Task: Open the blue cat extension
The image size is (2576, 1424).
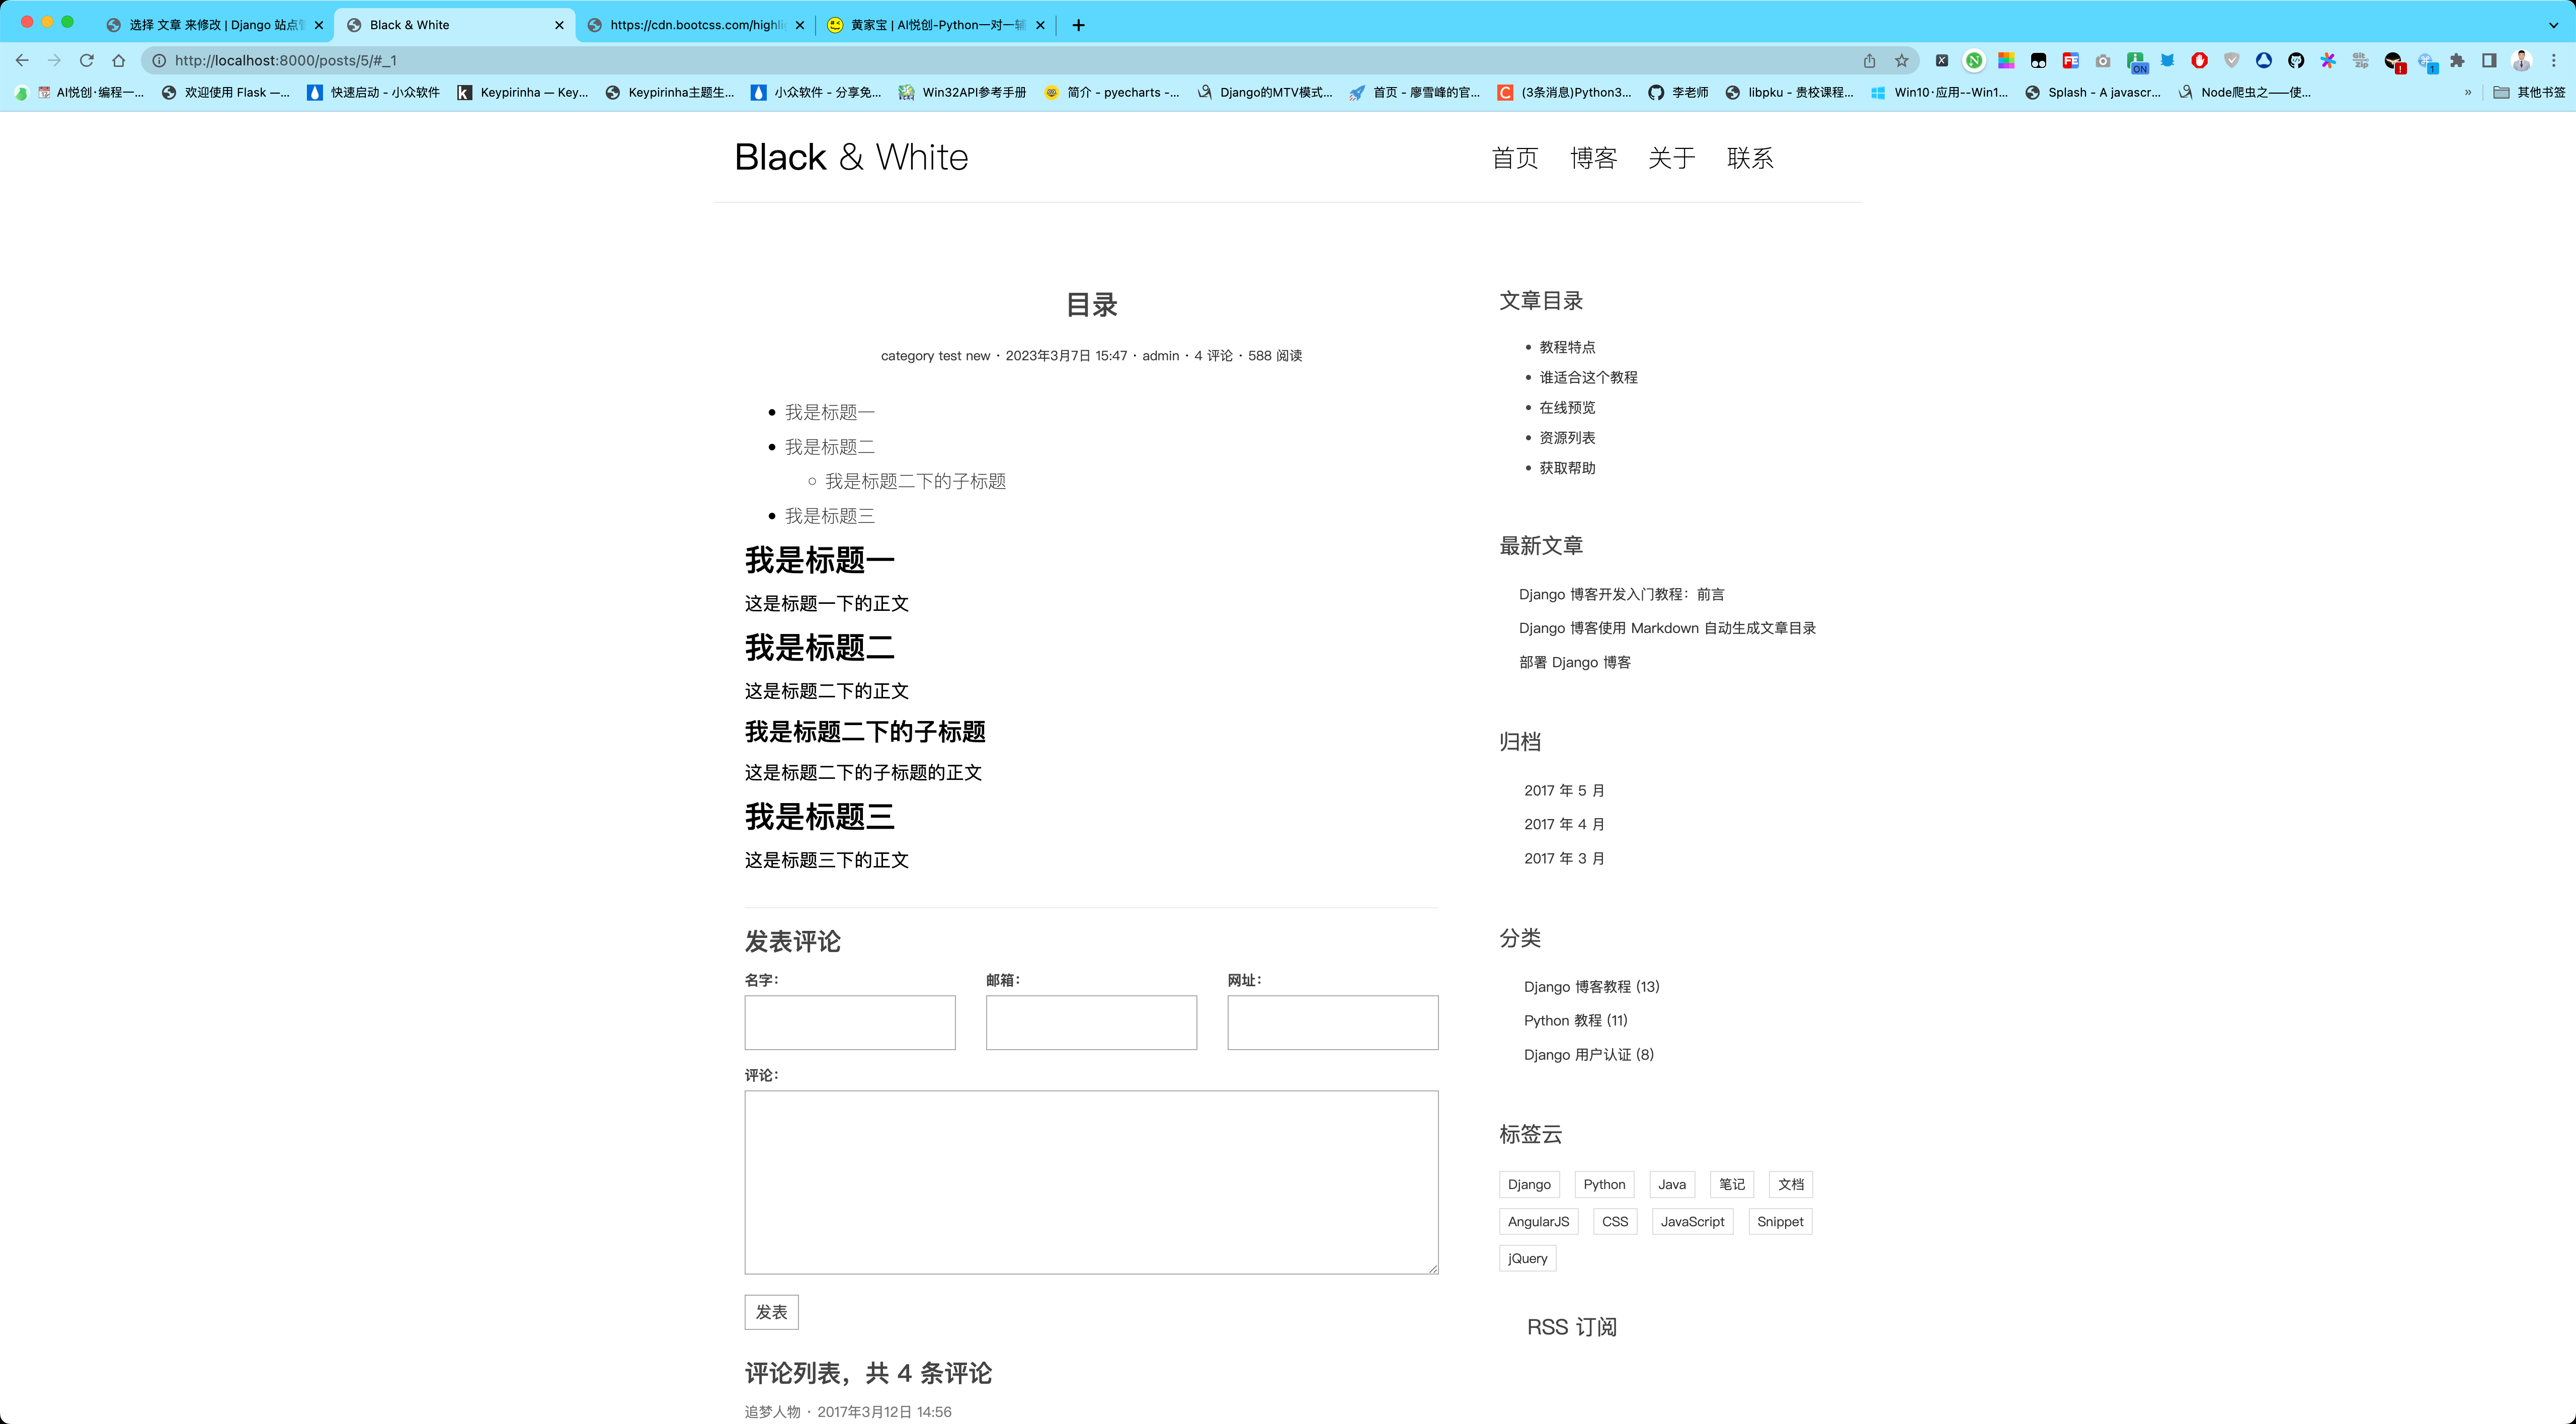Action: (2167, 60)
